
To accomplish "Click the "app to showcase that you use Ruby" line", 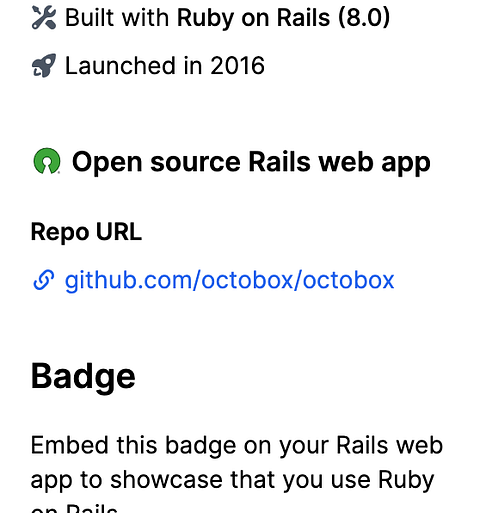I will click(x=232, y=480).
